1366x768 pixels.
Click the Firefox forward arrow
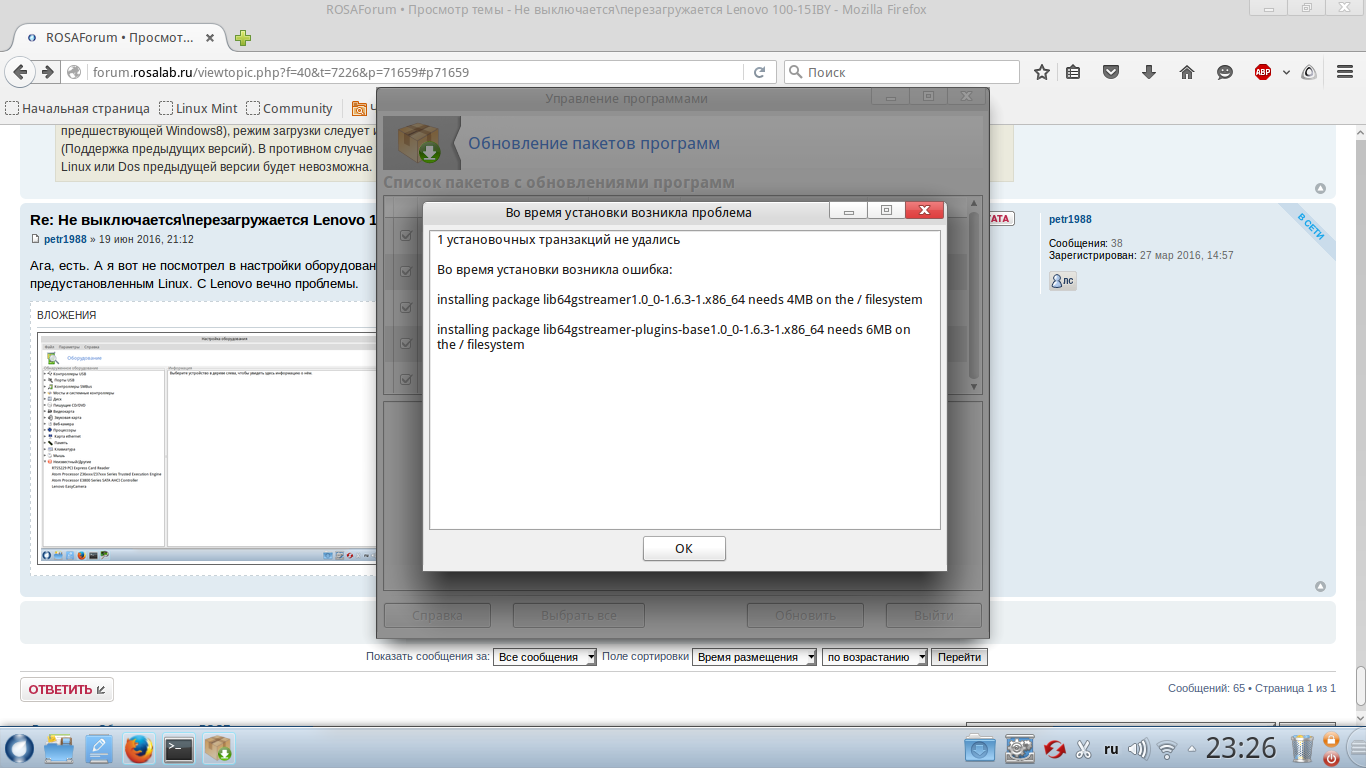point(46,72)
